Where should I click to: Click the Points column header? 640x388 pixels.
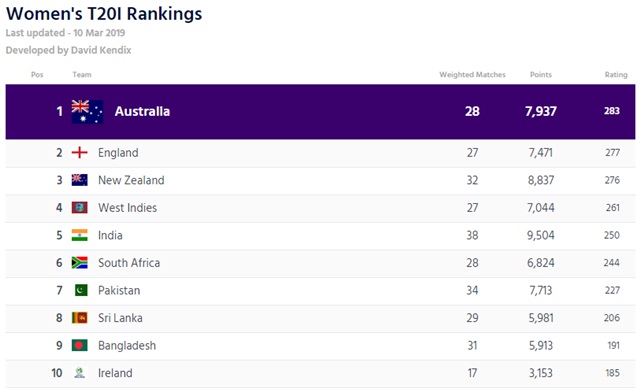click(541, 75)
